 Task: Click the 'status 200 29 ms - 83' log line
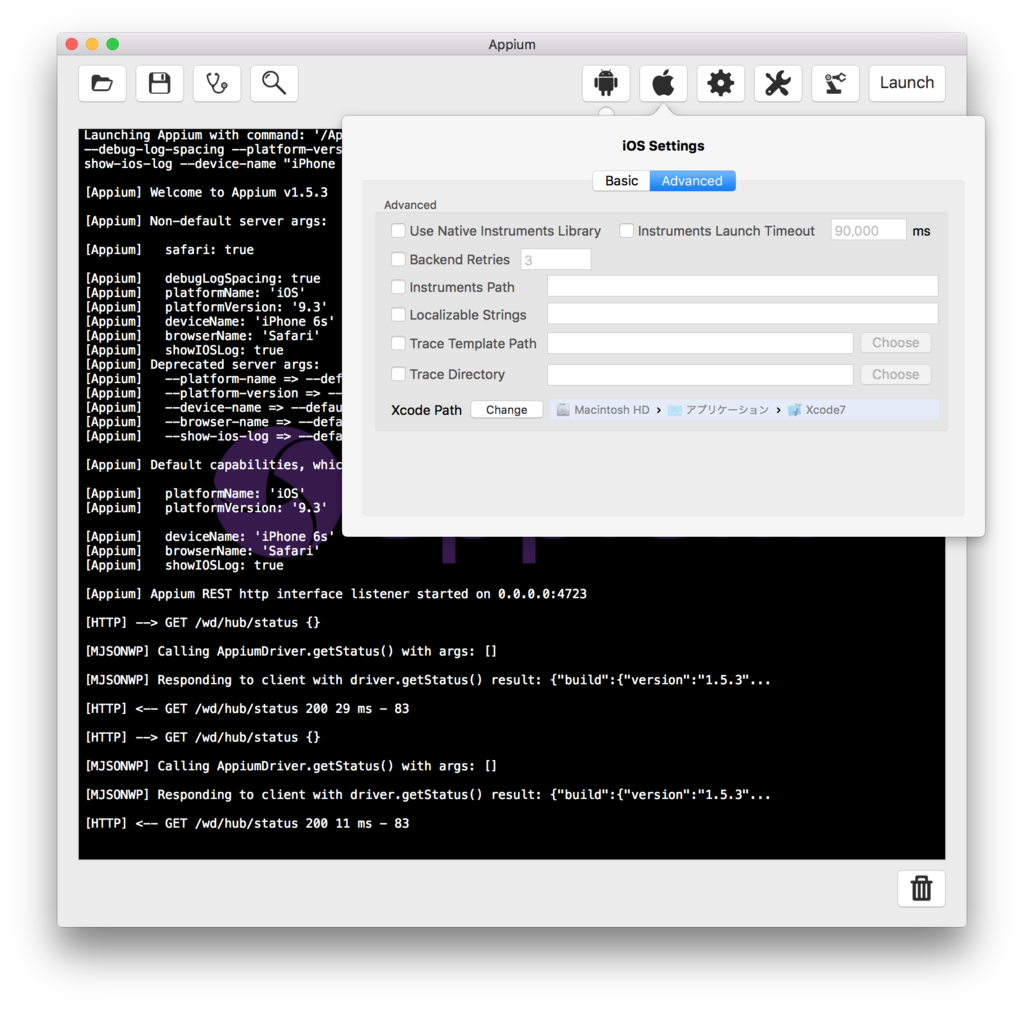[x=247, y=709]
